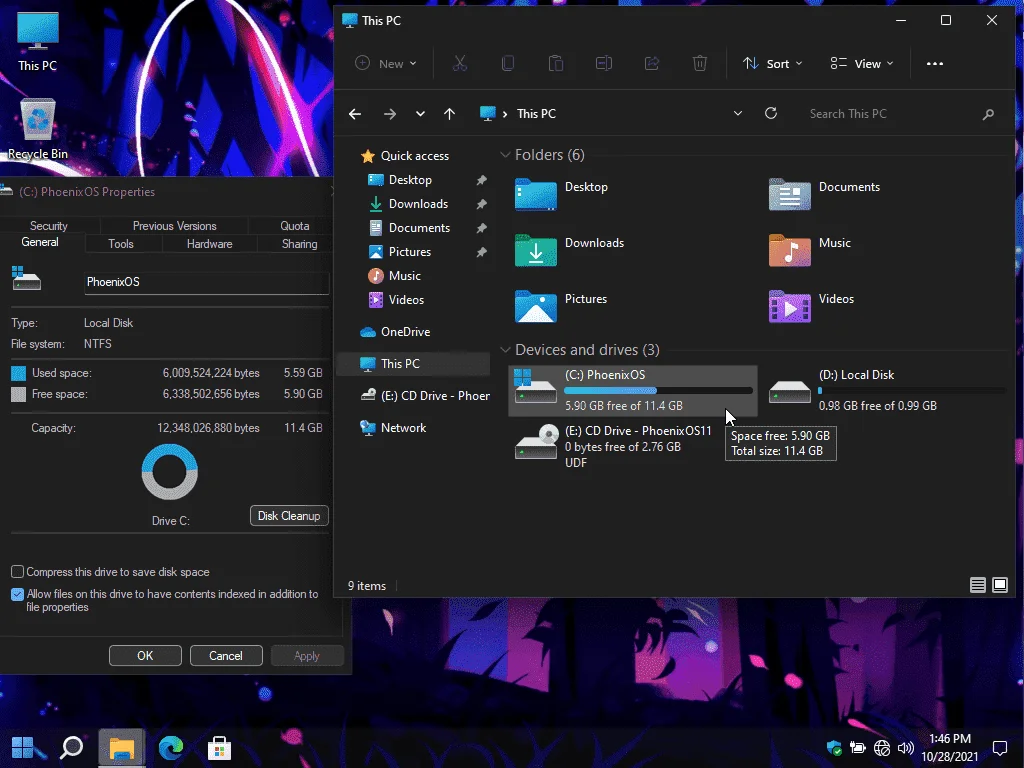
Task: Click the volume speaker tray icon
Action: [x=906, y=748]
